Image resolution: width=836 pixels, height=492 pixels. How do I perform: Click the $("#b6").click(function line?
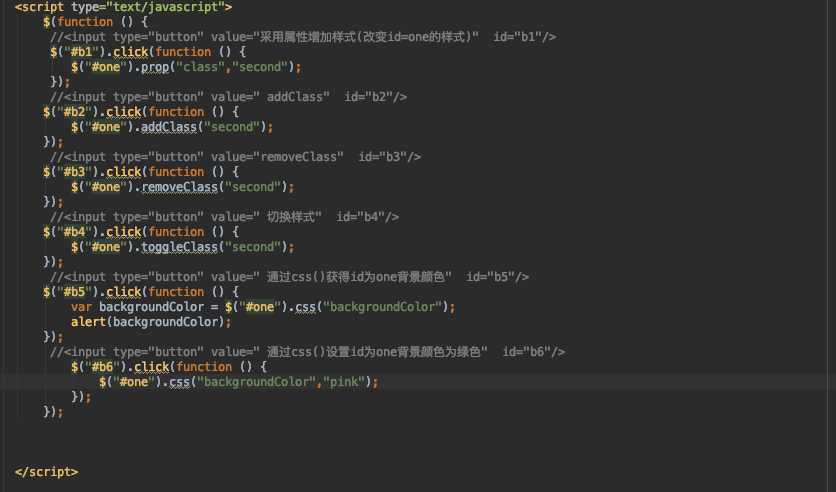[x=168, y=367]
